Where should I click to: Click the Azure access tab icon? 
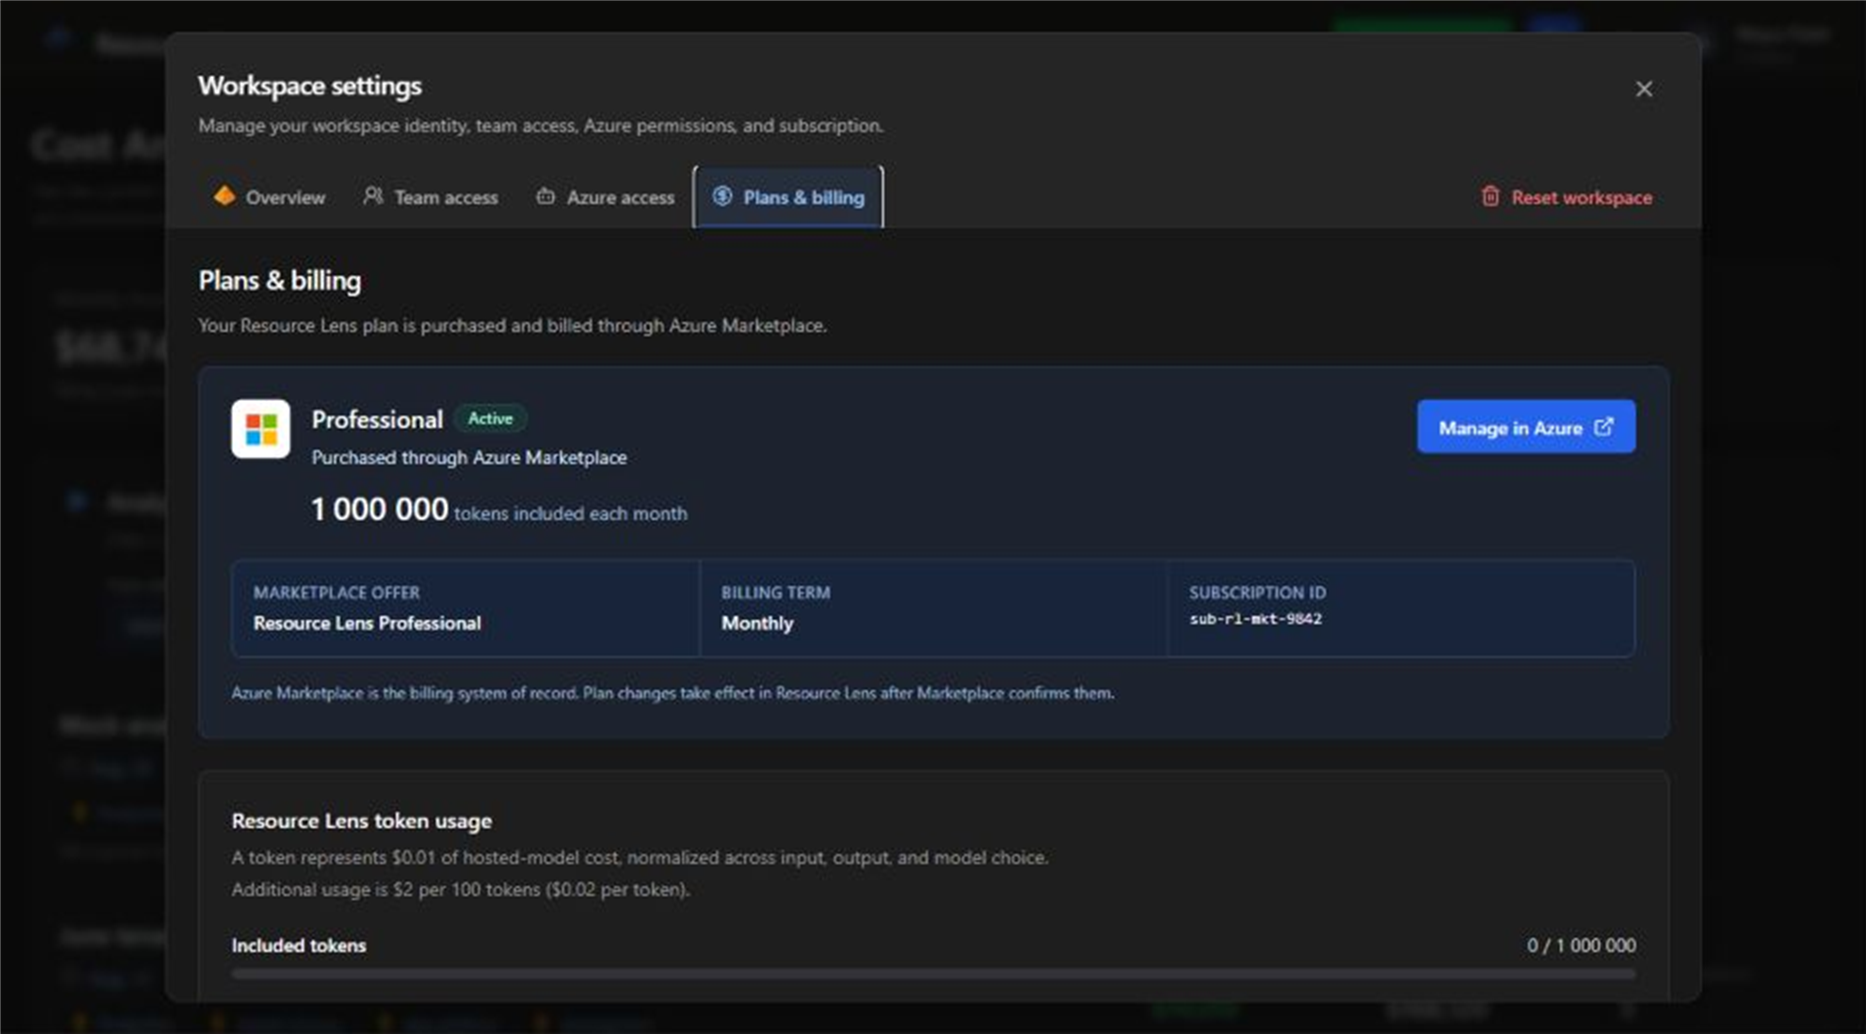point(545,196)
